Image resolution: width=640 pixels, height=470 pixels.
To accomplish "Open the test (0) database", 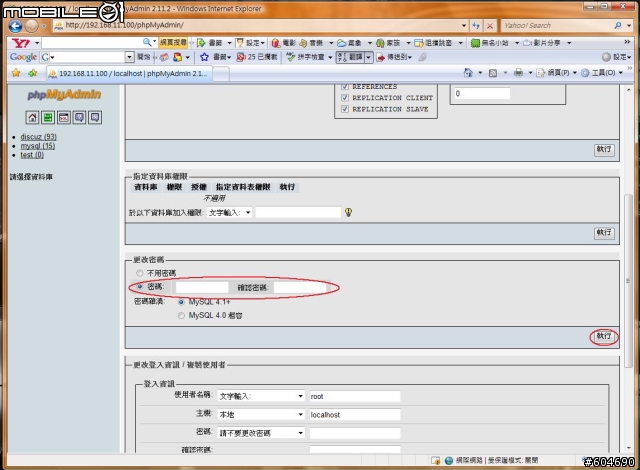I will click(x=32, y=155).
